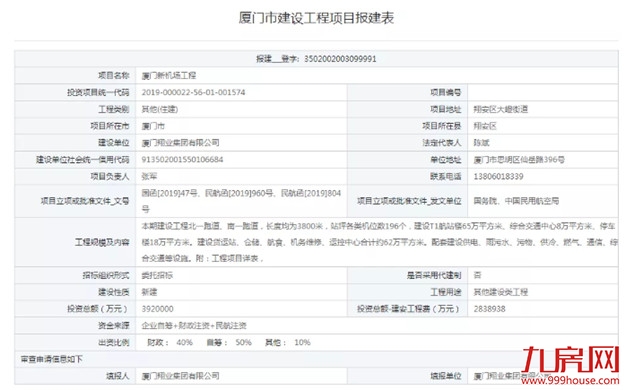Screen dimensions: 625x390
Task: Select the value '否' for 代建制
Action: tap(477, 276)
